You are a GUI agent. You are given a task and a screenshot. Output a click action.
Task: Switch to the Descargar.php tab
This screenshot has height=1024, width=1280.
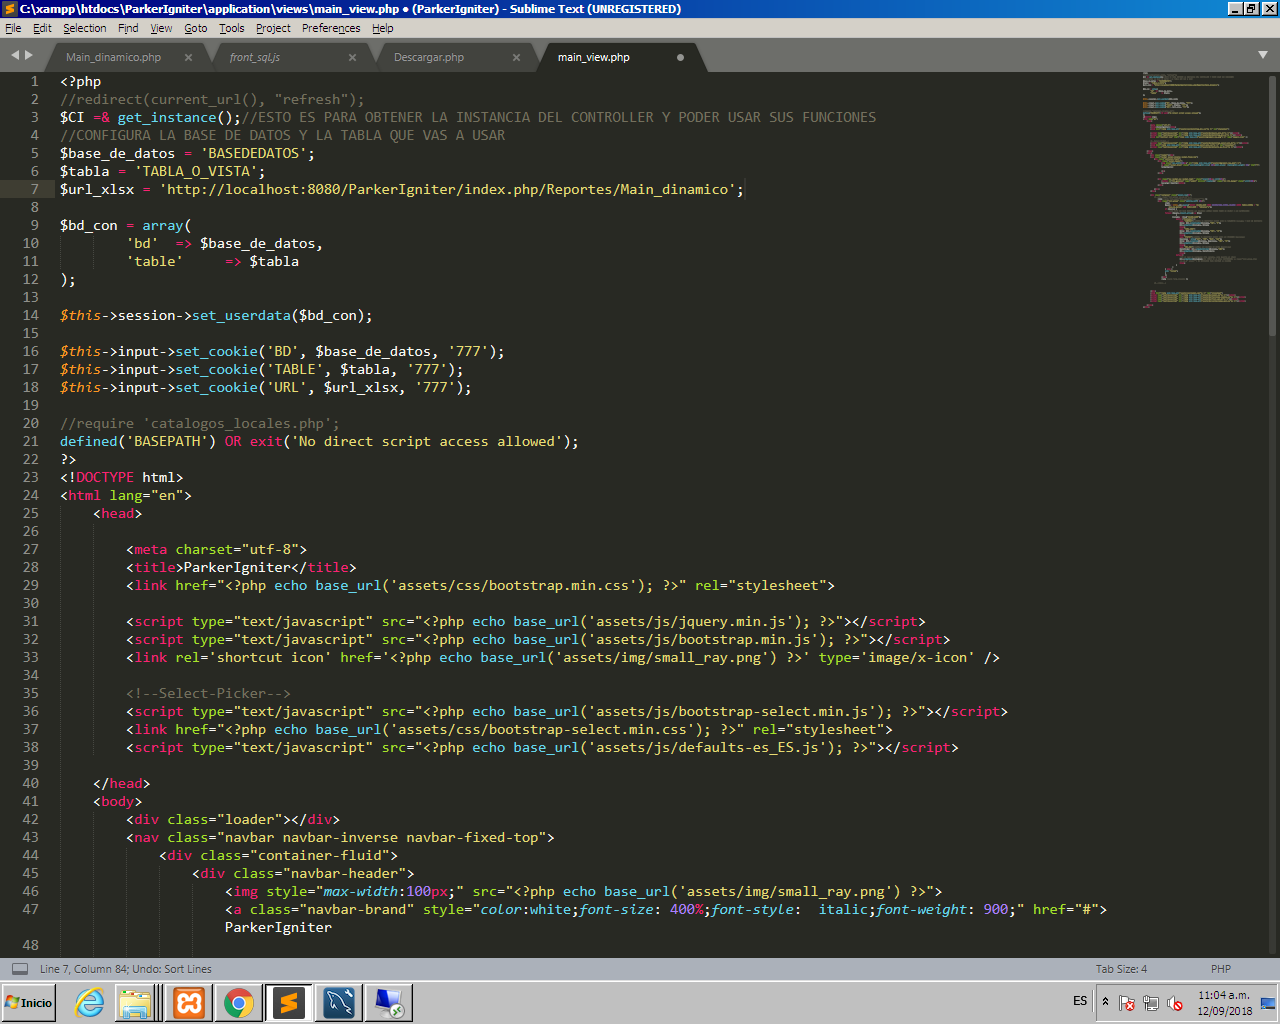click(429, 58)
